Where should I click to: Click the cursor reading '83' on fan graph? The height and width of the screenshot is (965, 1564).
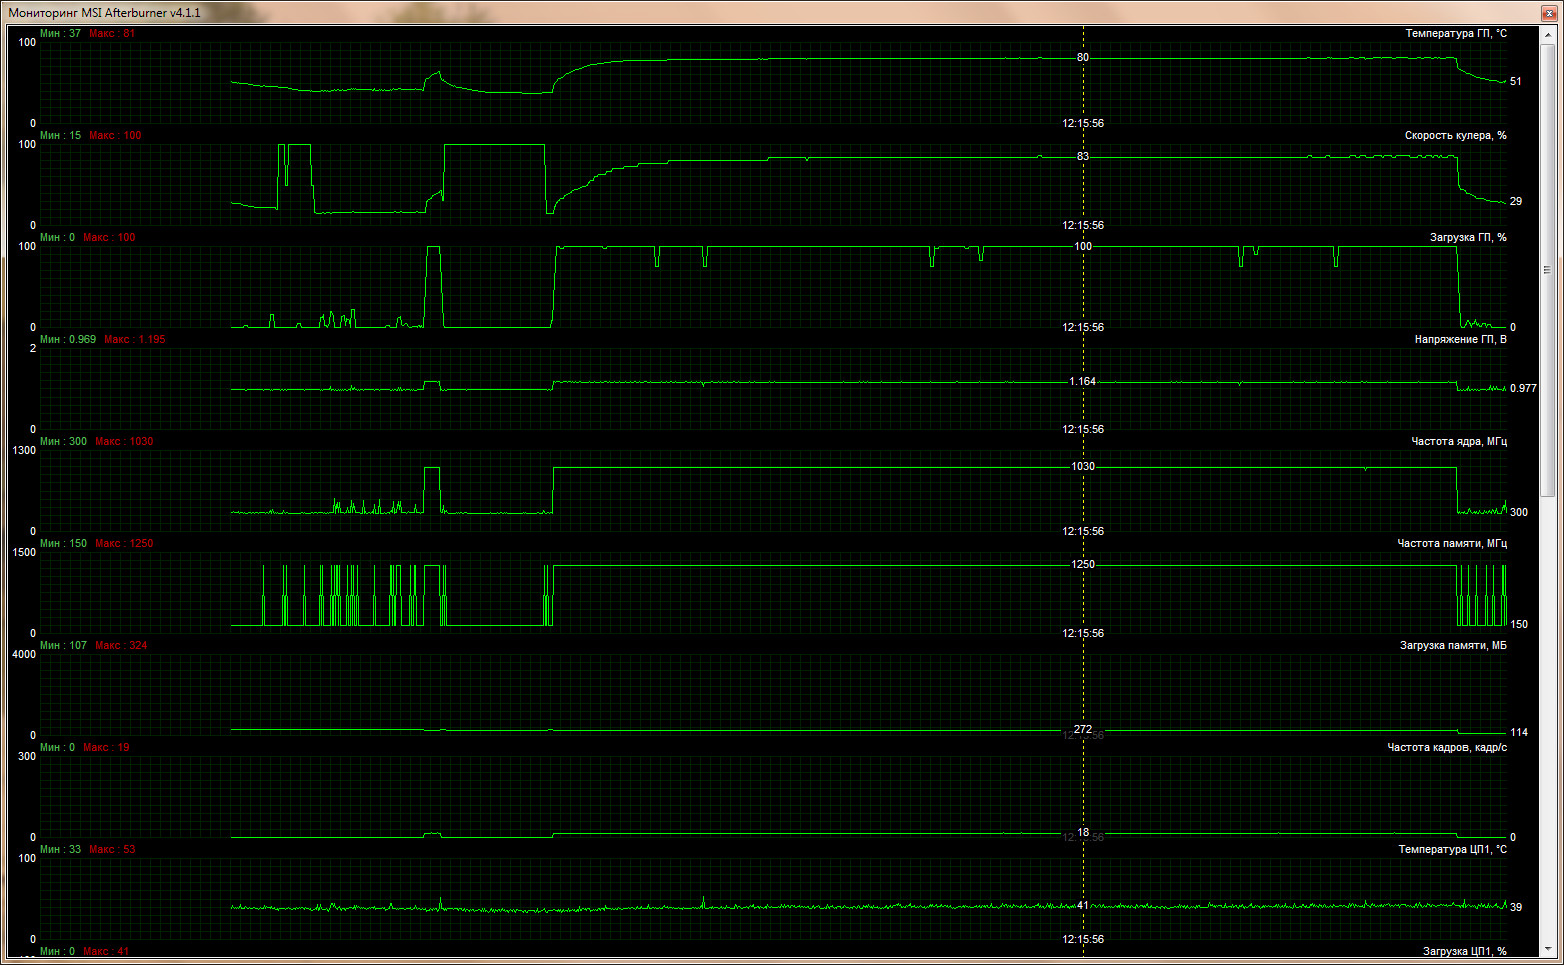[x=1083, y=157]
